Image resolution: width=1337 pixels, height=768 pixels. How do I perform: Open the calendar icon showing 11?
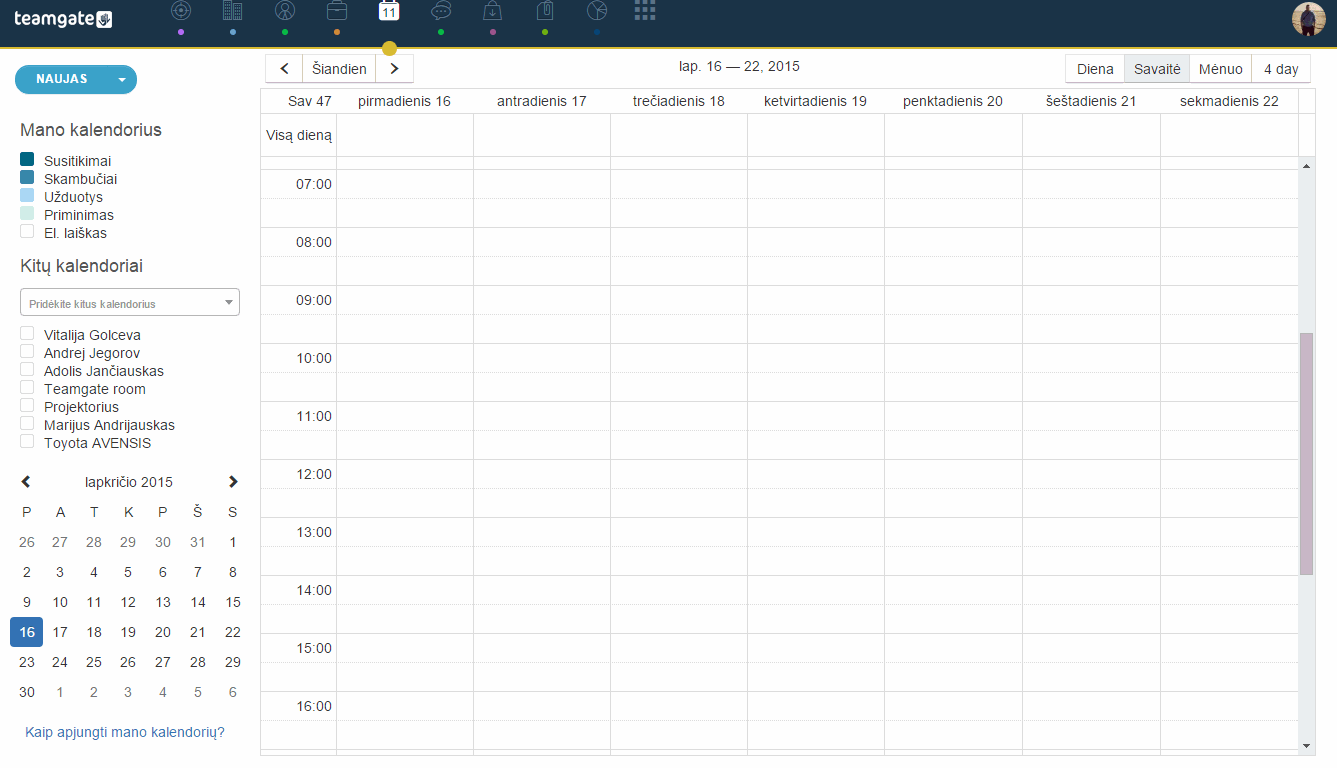click(x=389, y=11)
